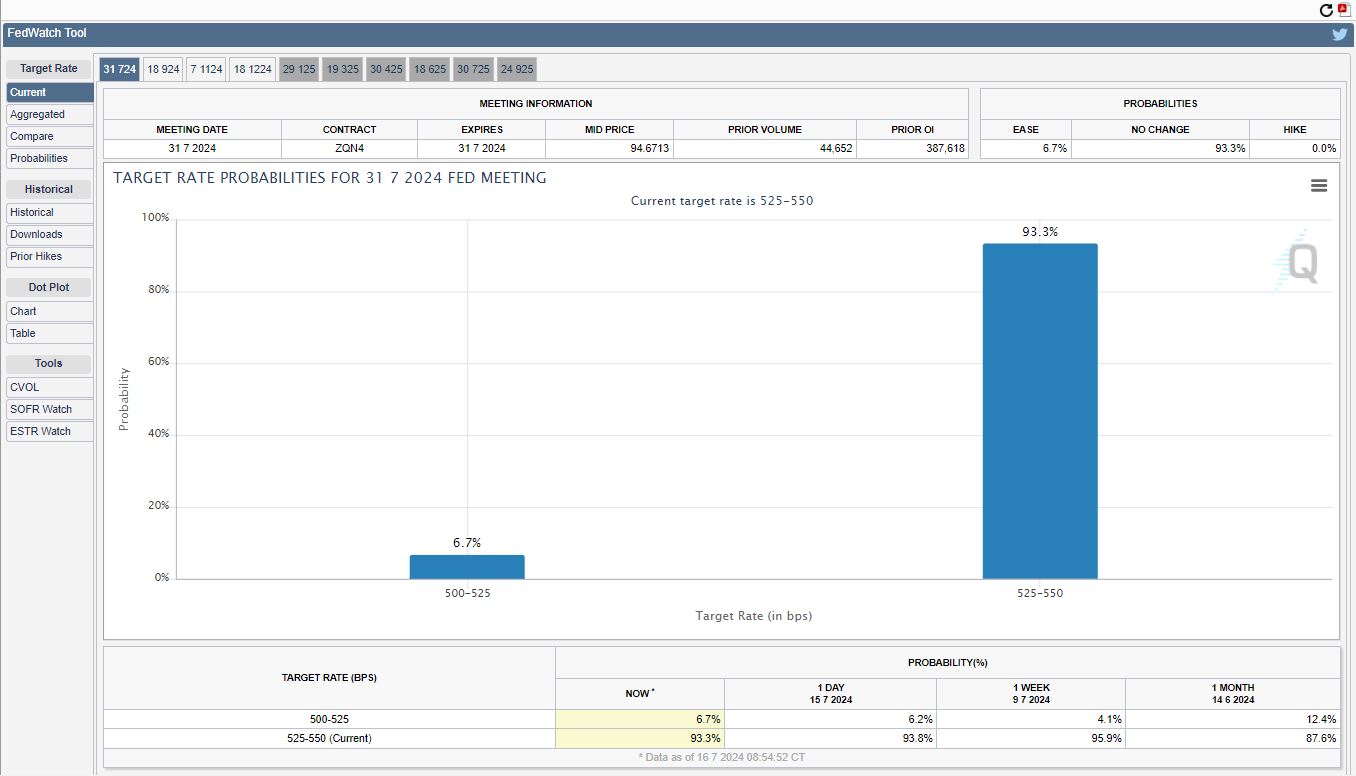Open the CVOL tool
Image resolution: width=1356 pixels, height=776 pixels.
[25, 388]
